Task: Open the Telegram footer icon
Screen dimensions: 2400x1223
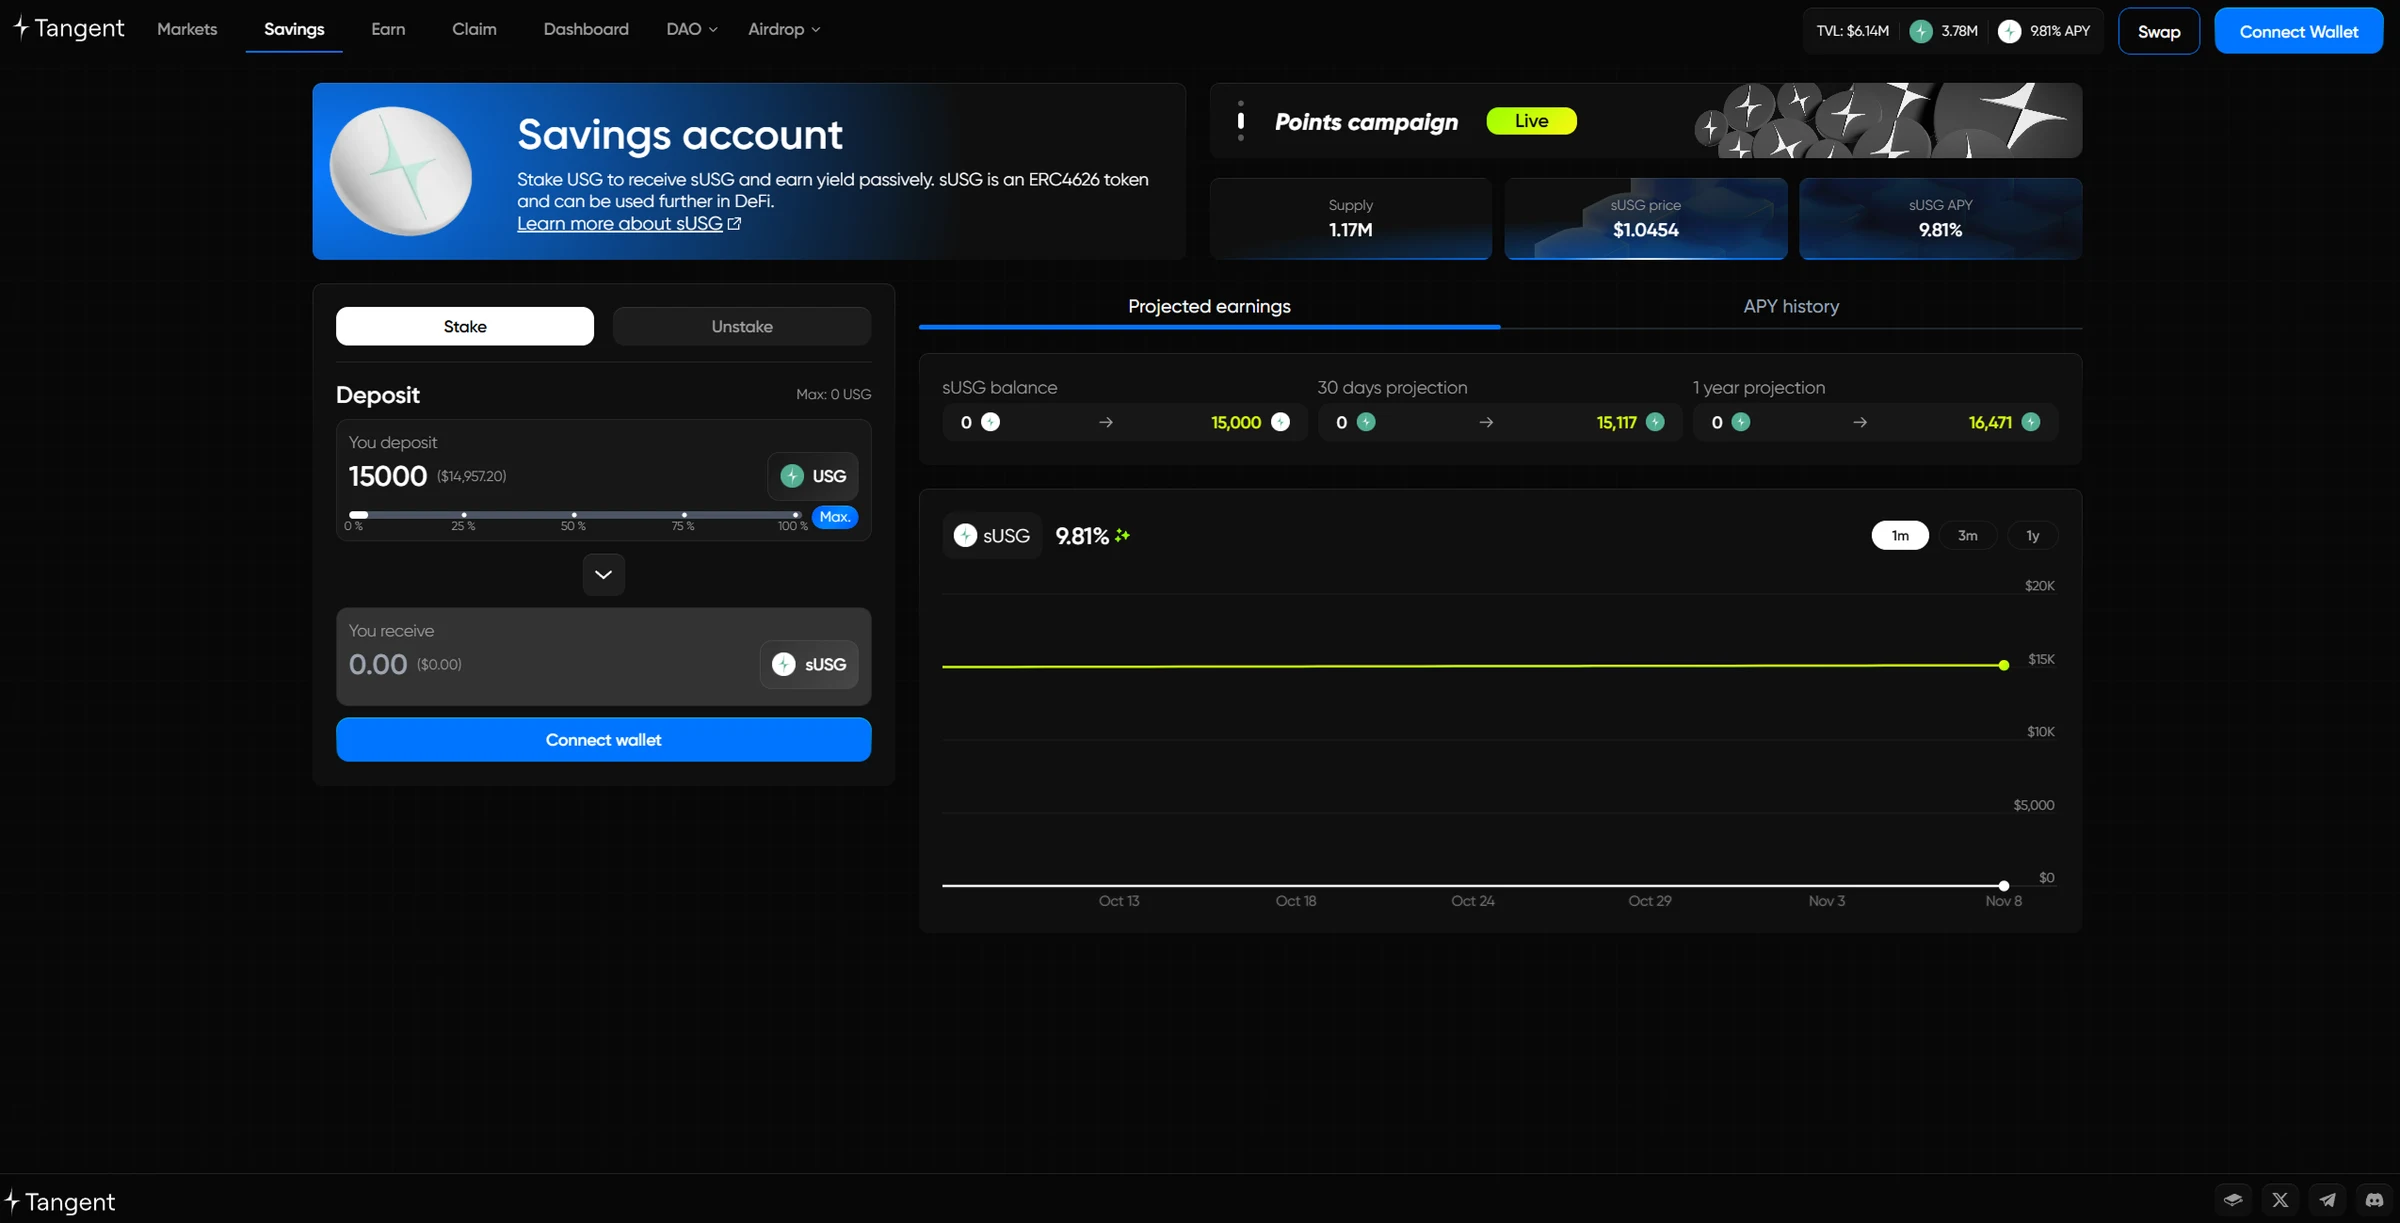Action: tap(2328, 1199)
